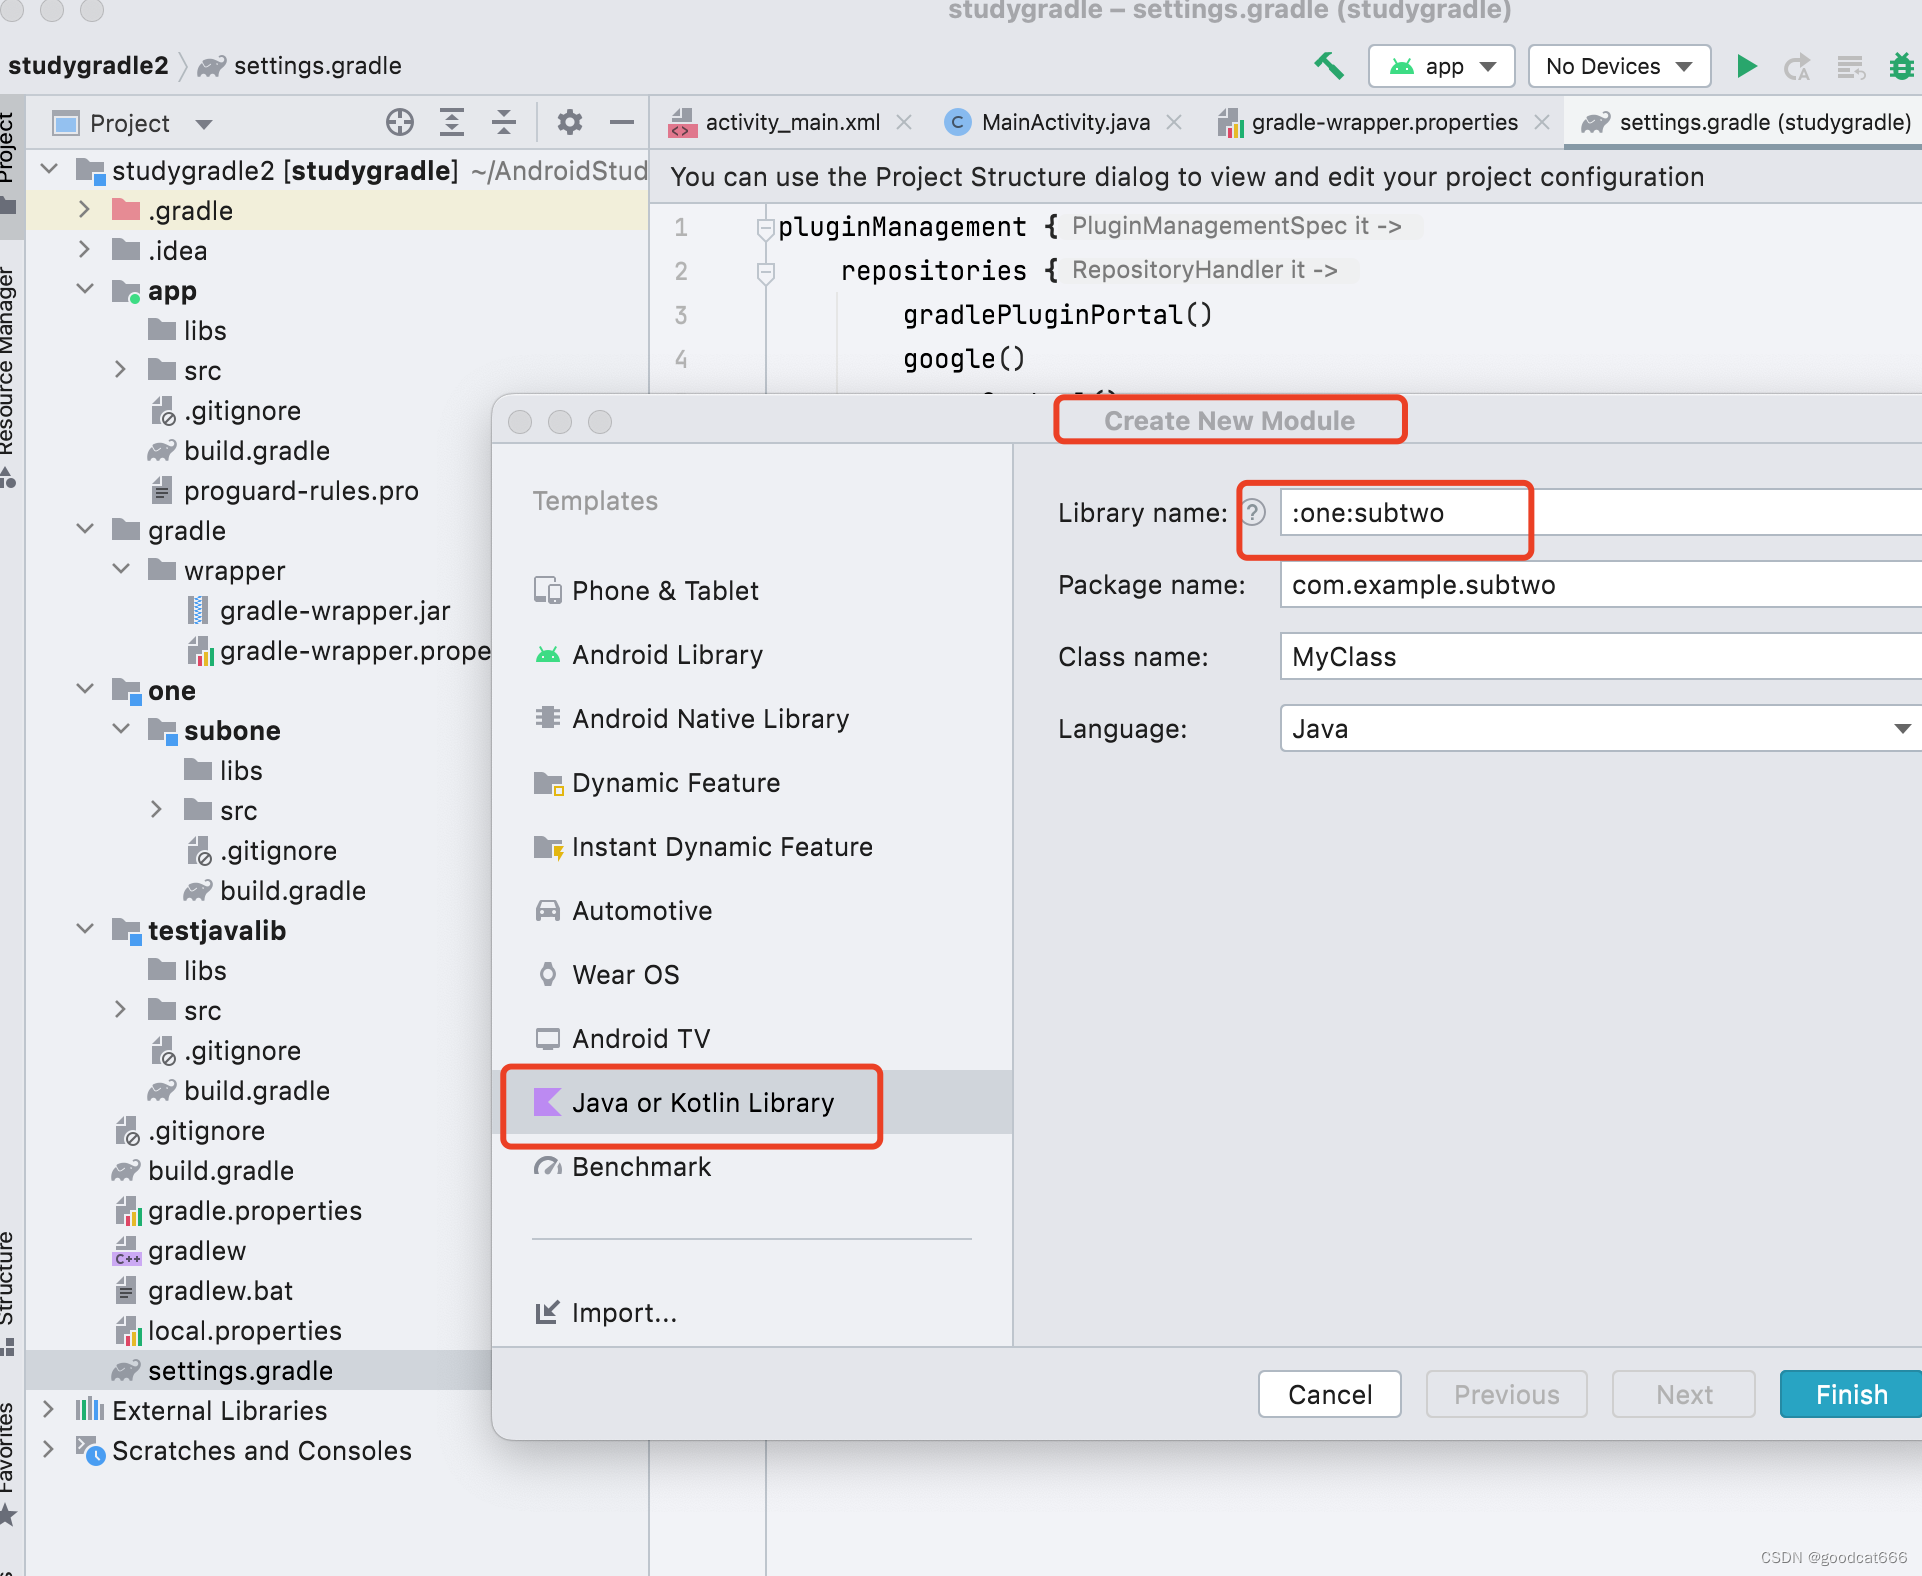This screenshot has height=1576, width=1922.
Task: Run the app with green play icon
Action: (x=1746, y=66)
